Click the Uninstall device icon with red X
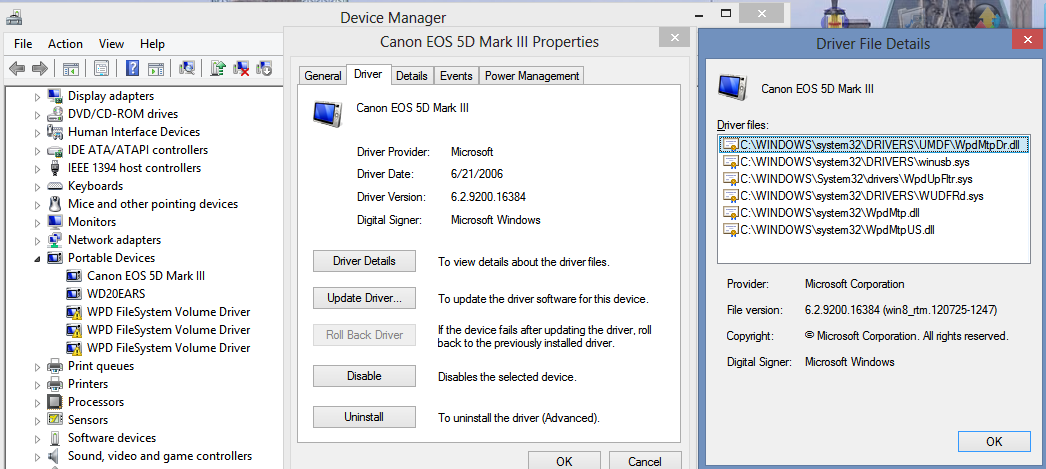This screenshot has height=469, width=1046. tap(241, 69)
